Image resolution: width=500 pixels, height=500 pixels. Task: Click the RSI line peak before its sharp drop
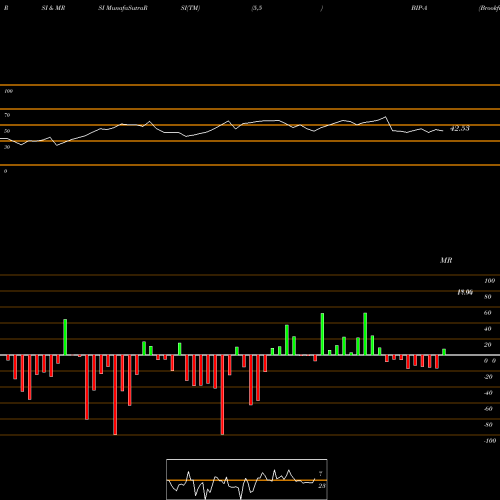click(x=386, y=117)
